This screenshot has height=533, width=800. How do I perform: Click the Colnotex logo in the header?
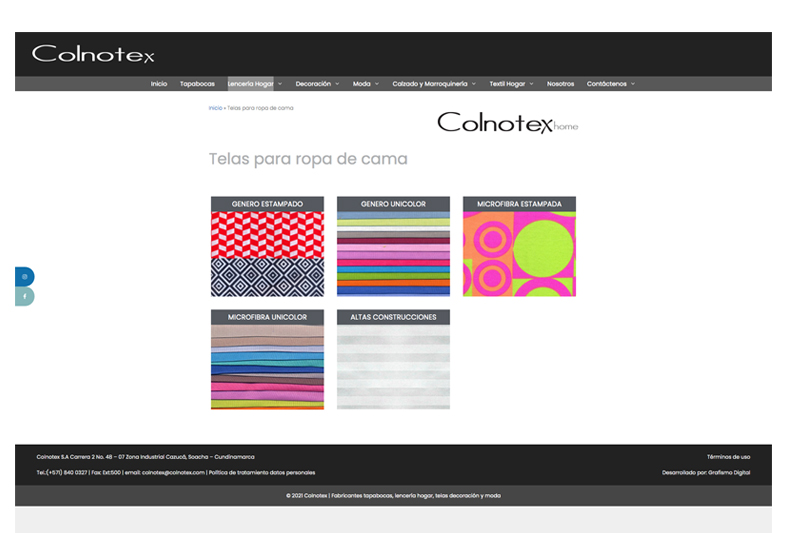[x=93, y=54]
